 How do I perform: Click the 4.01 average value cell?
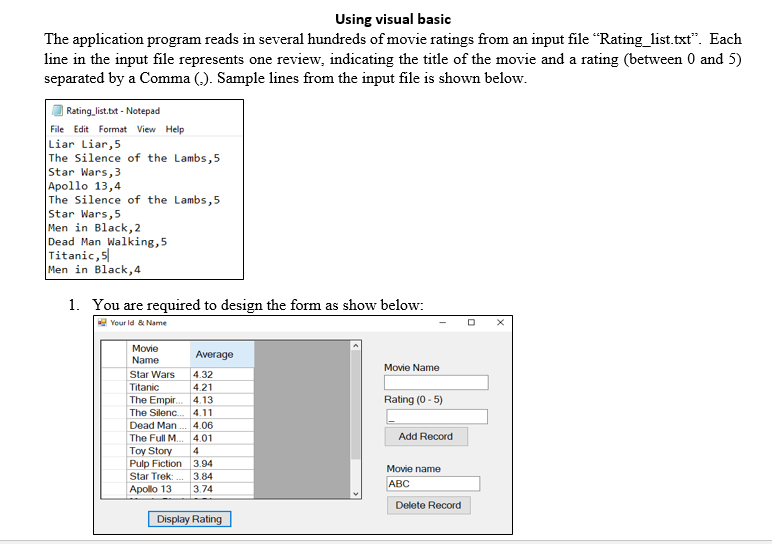pos(222,438)
